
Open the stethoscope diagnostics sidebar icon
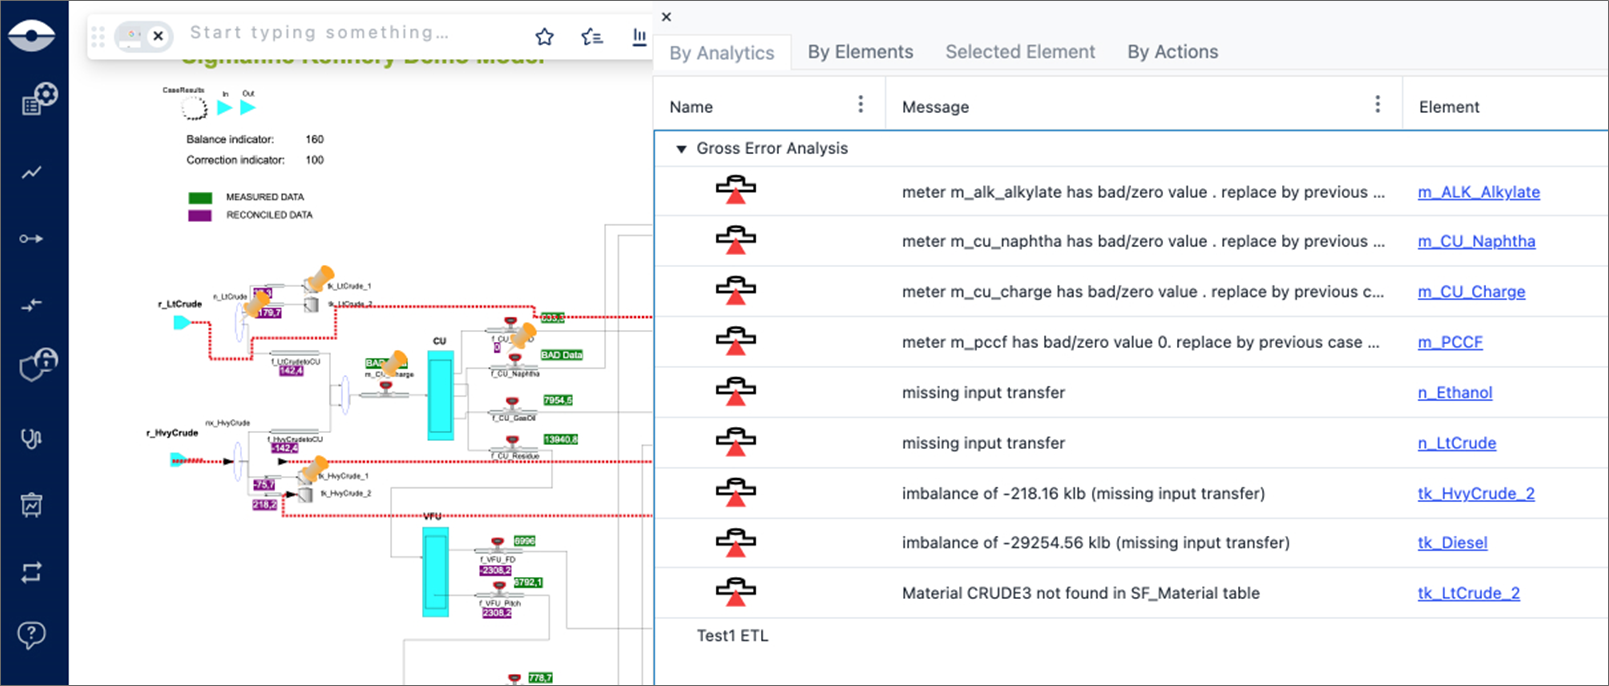tap(32, 439)
